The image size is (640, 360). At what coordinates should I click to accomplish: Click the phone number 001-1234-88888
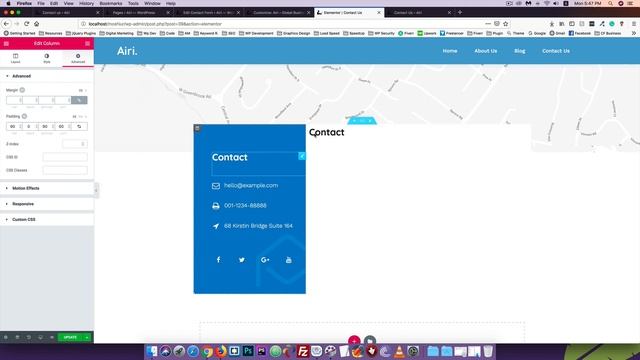[x=245, y=206]
